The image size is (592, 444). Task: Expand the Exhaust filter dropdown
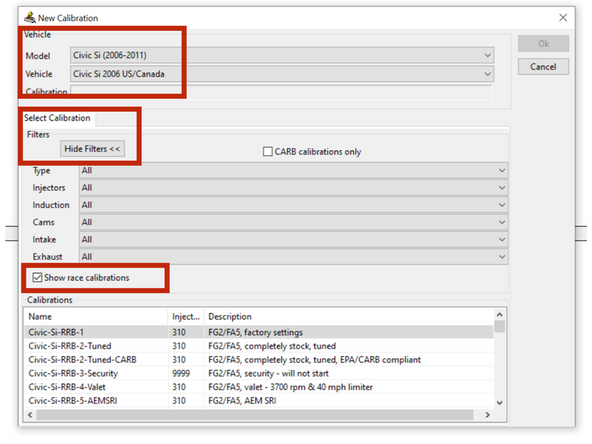293,257
